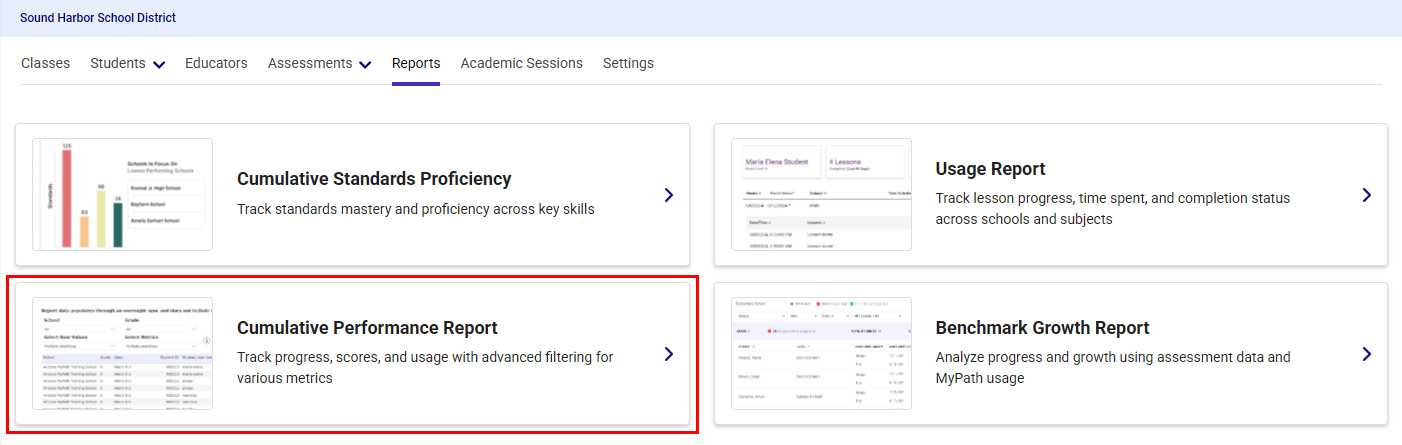Click the Cumulative Standards Proficiency heading
Screen dimensions: 1402x445
(374, 179)
